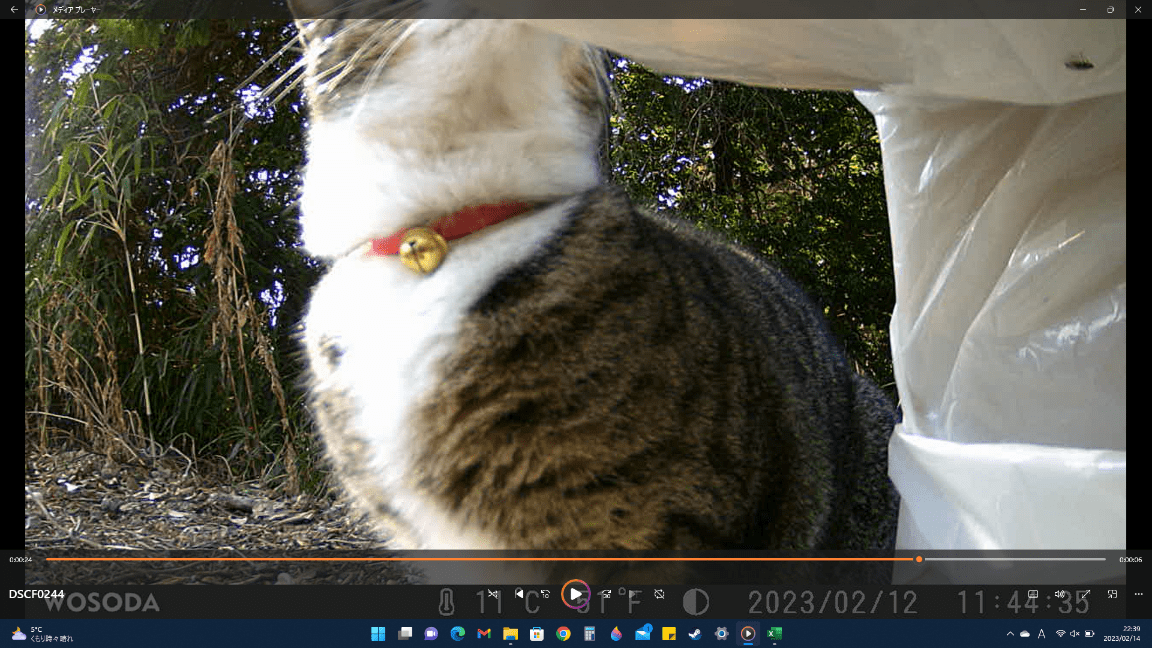Play the paused DSCF0244 video
1152x648 pixels.
(575, 594)
